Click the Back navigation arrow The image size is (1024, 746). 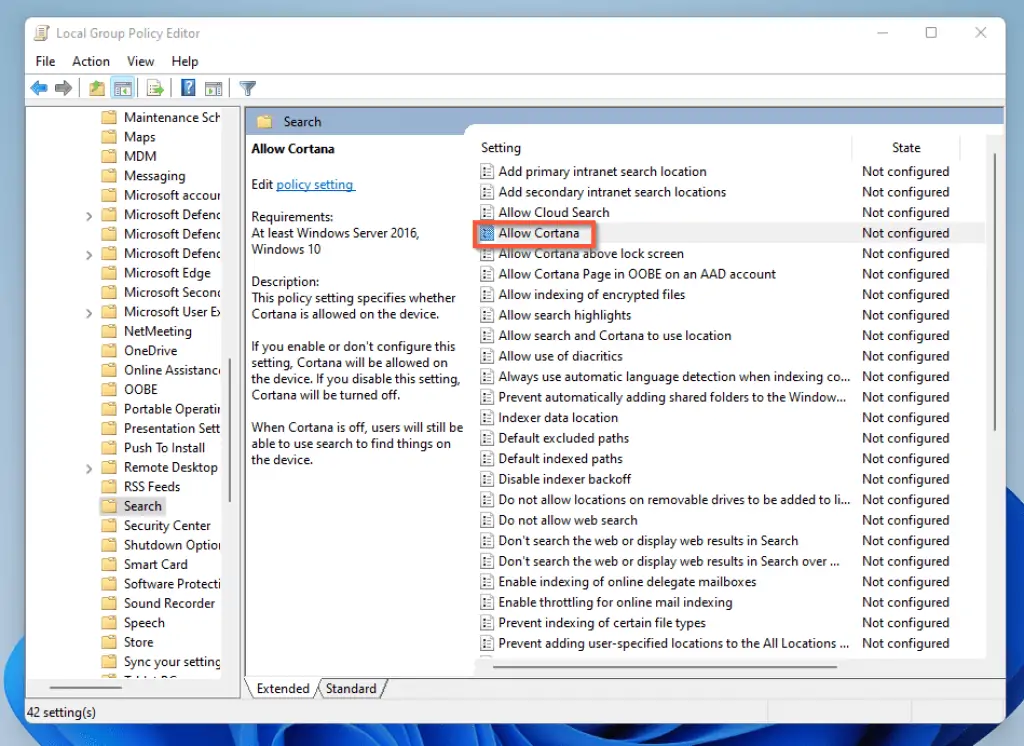point(38,88)
